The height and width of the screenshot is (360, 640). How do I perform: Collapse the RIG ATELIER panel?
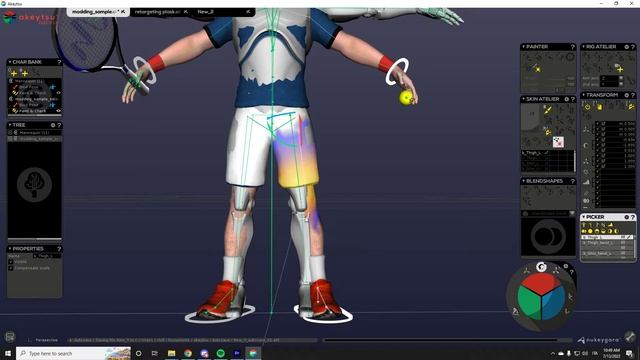[584, 47]
